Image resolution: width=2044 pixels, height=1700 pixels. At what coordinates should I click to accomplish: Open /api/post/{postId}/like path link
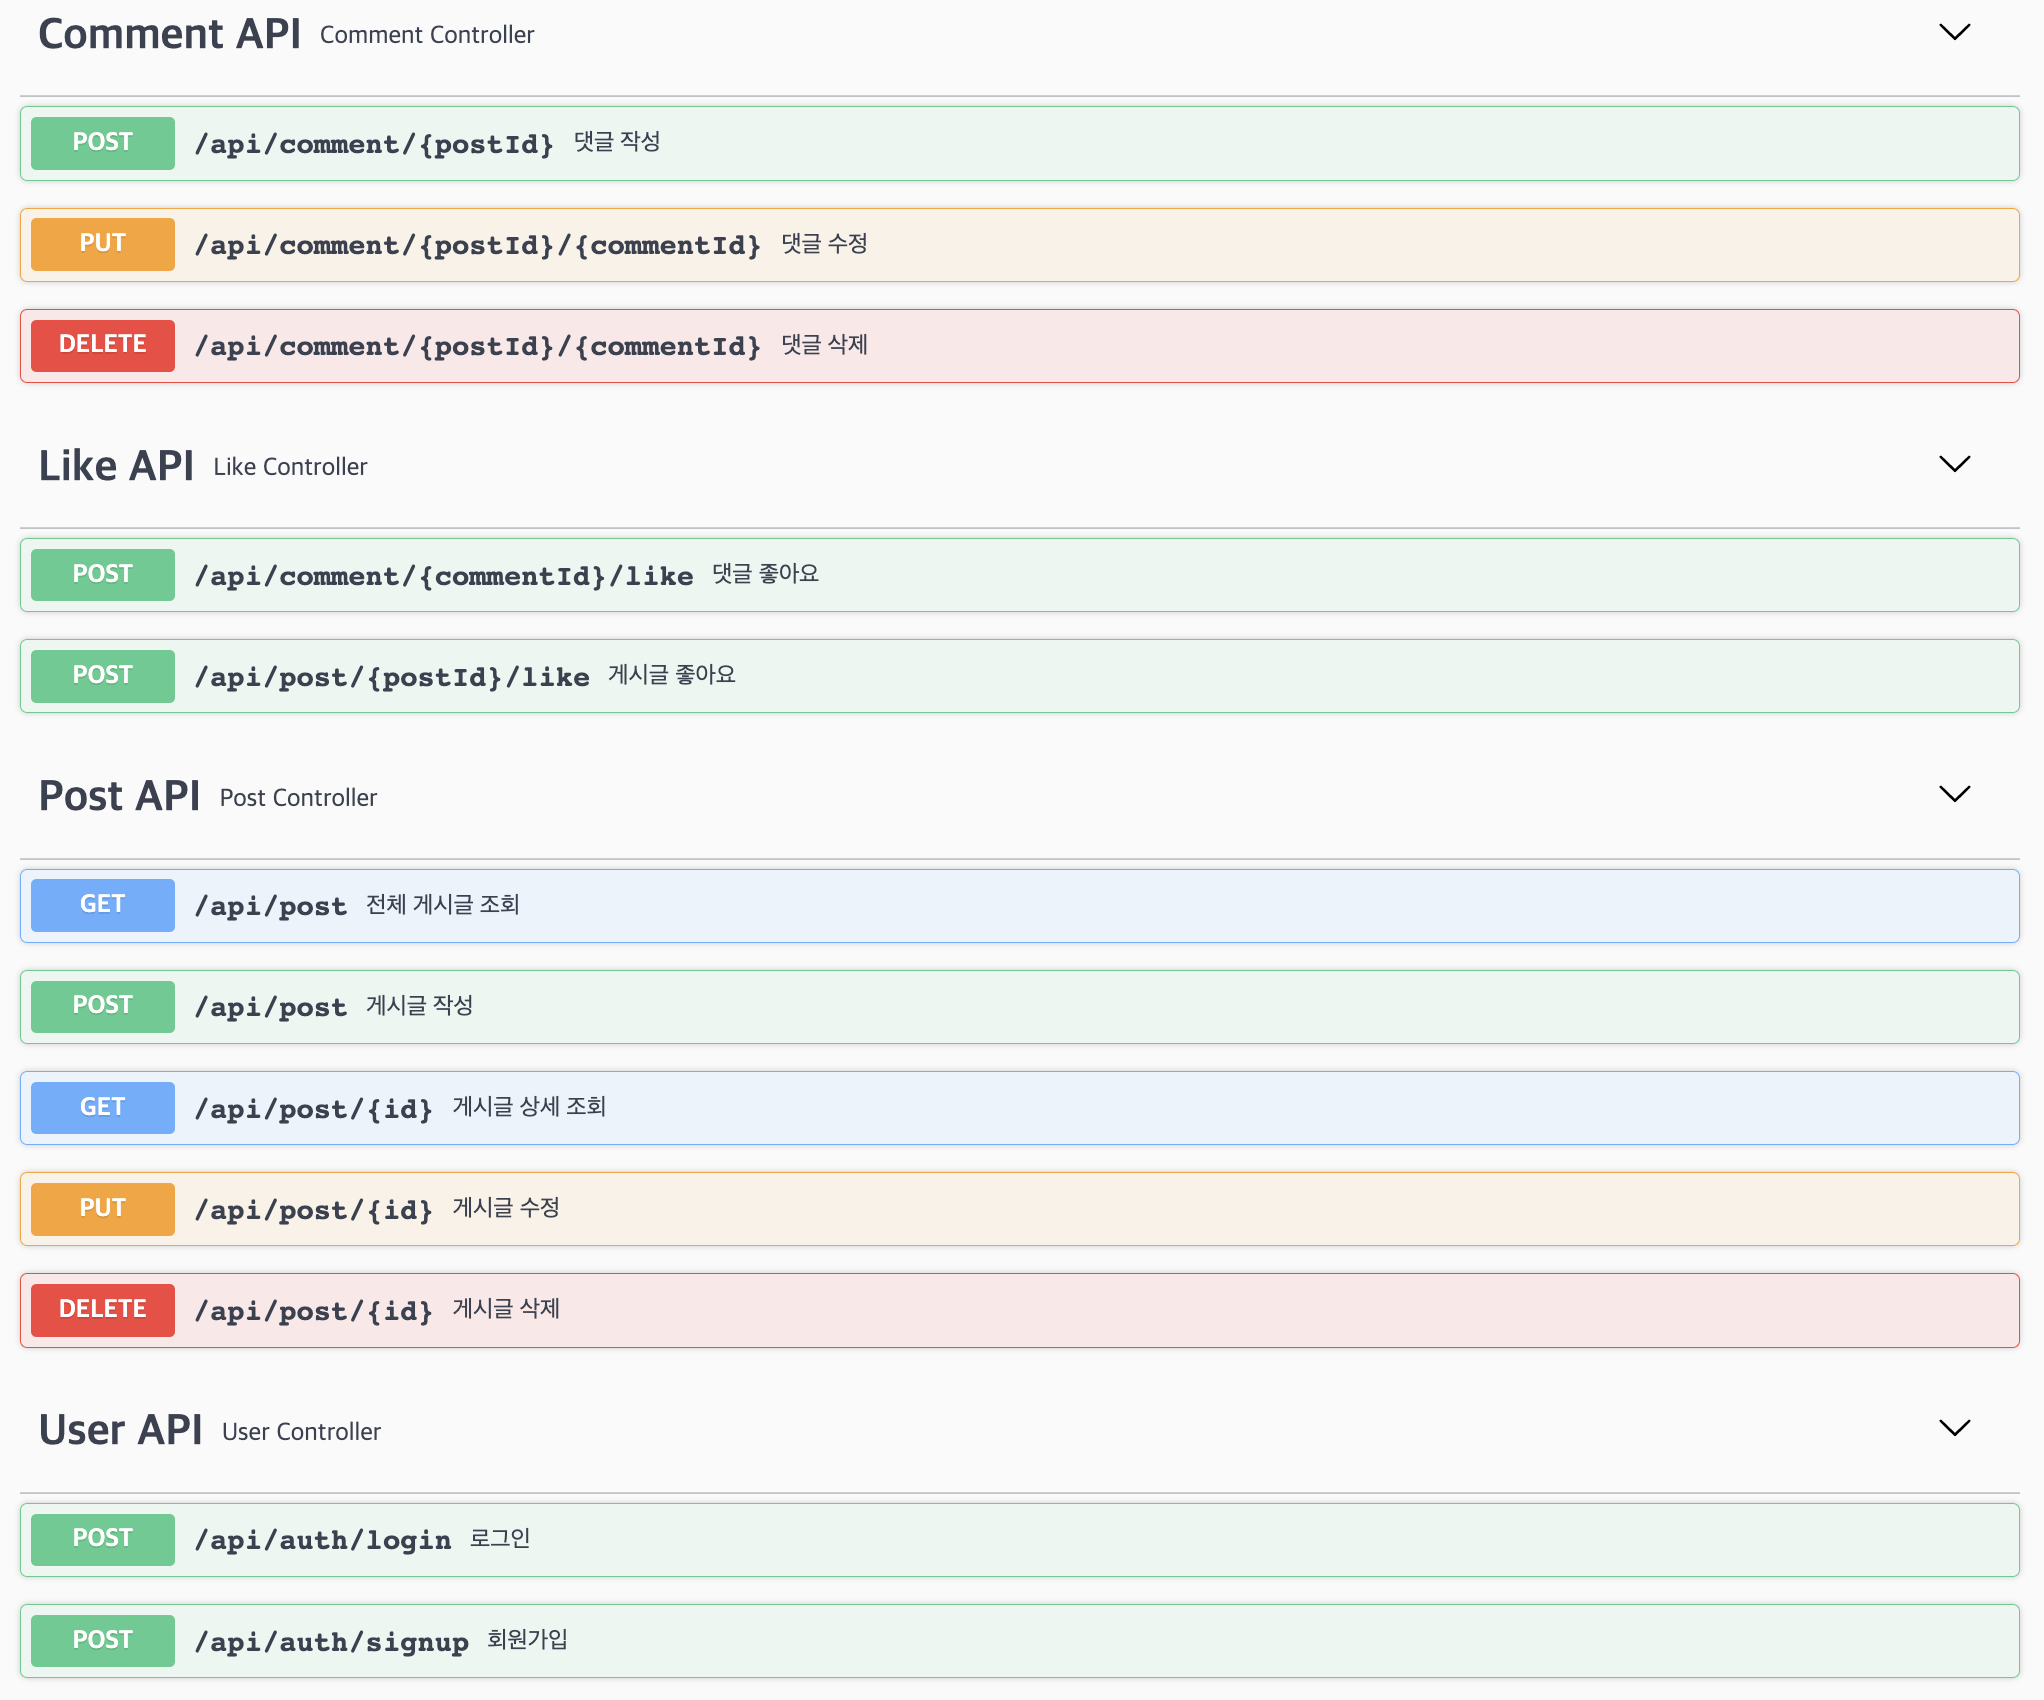391,677
